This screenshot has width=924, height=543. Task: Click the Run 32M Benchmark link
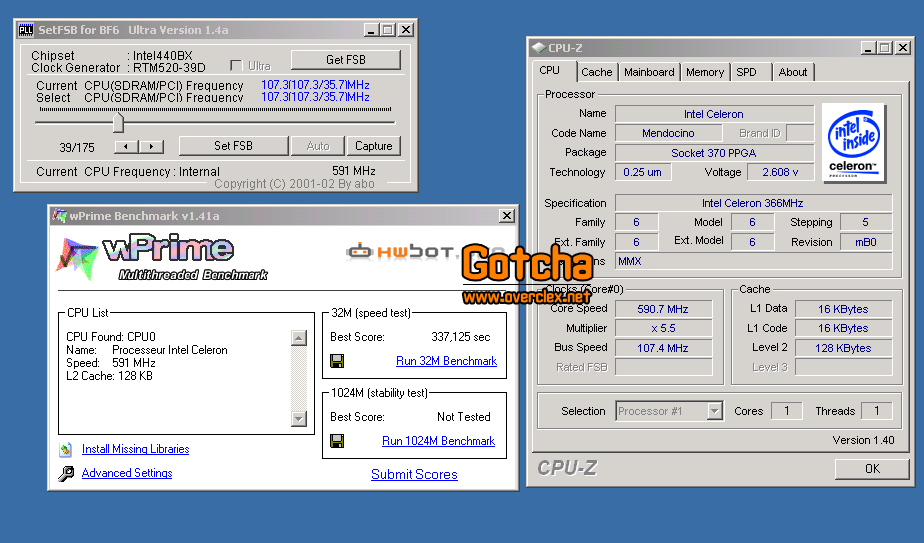(446, 361)
